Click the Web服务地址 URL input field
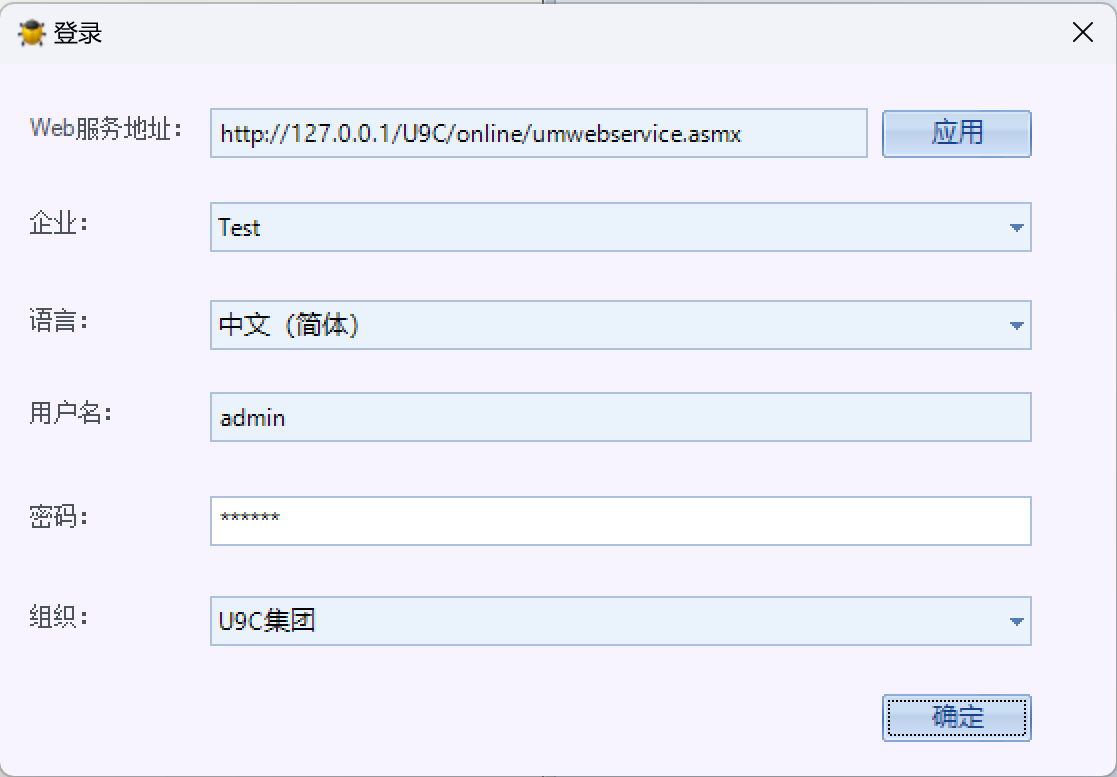Screen dimensions: 1117x777 coord(538,134)
